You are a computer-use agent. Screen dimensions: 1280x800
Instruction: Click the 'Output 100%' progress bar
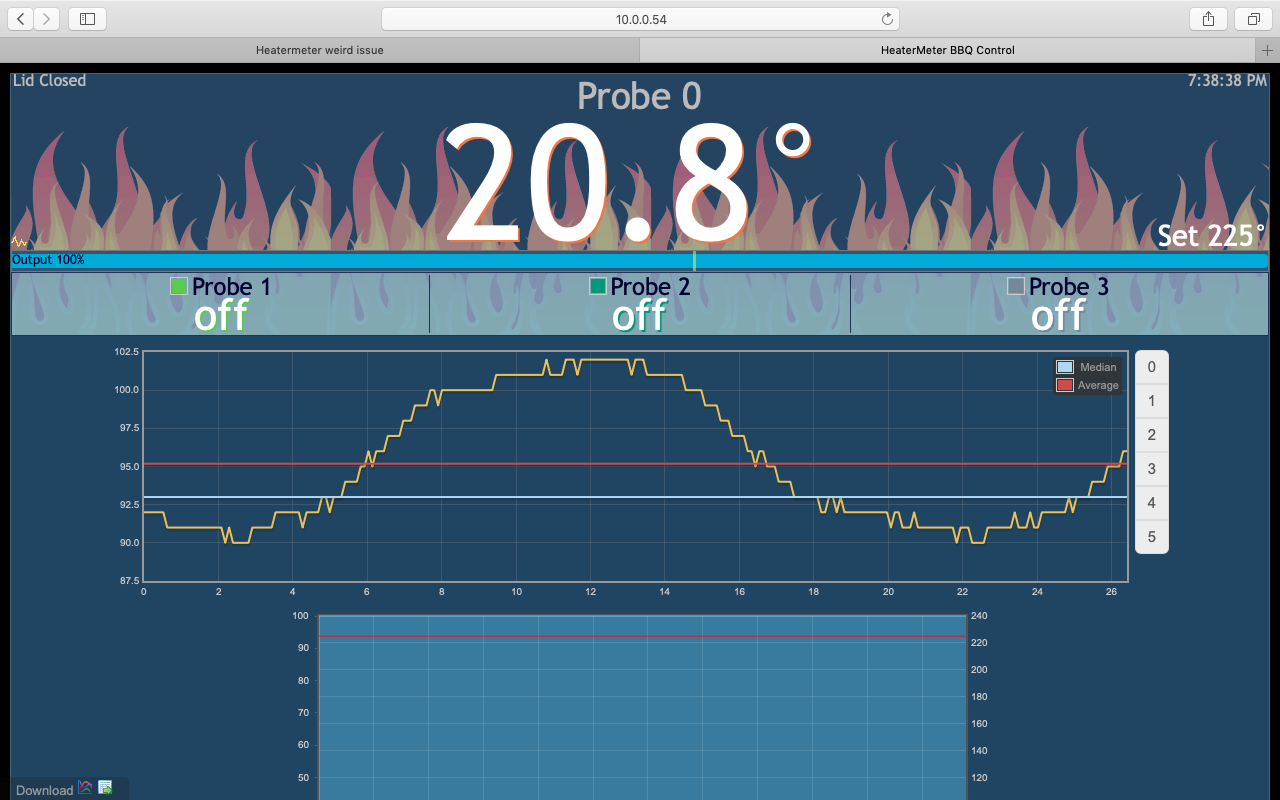pos(640,261)
